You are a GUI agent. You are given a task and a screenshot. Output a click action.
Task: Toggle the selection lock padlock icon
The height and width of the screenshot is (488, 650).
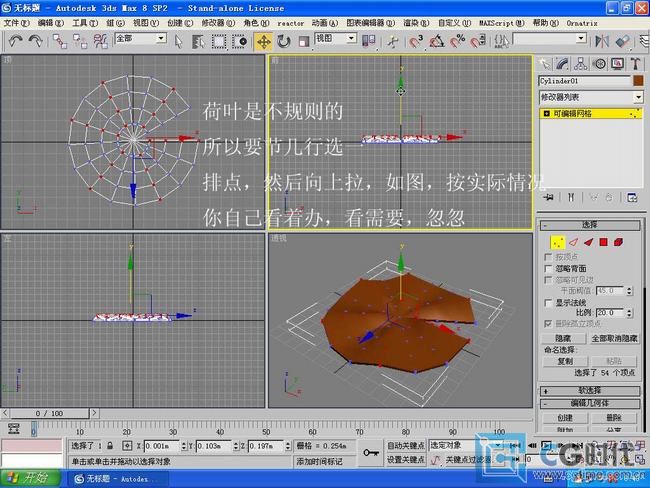pos(110,446)
